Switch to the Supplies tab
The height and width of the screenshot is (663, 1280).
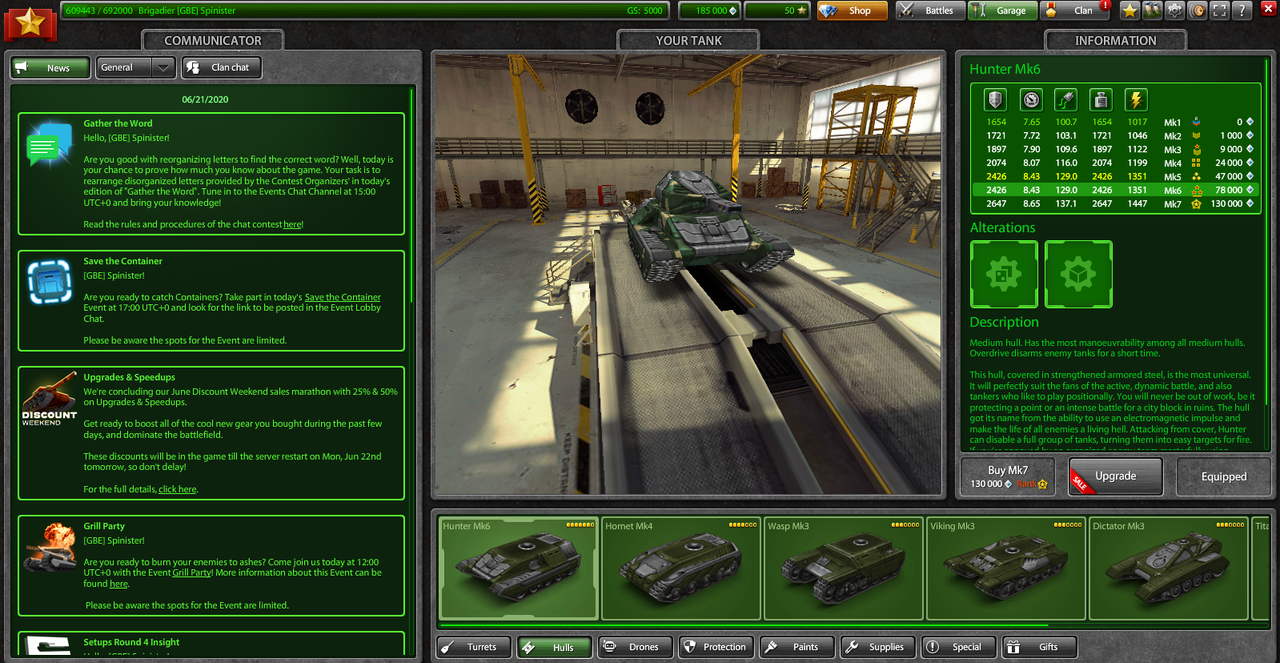pos(878,647)
